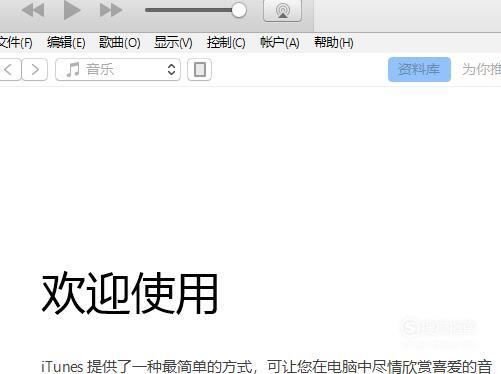The height and width of the screenshot is (374, 501).
Task: Click the iTunes 提供了一种最简单的方式 paragraph
Action: [x=267, y=366]
